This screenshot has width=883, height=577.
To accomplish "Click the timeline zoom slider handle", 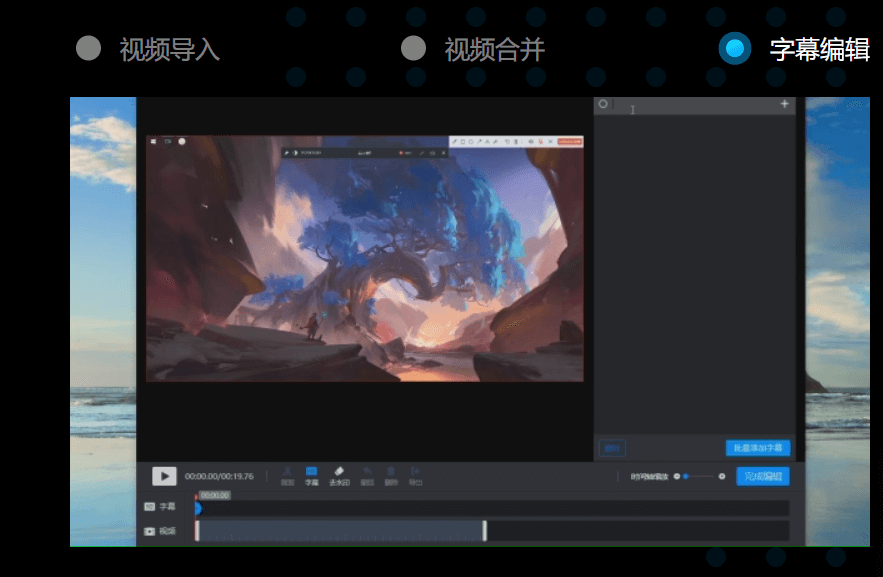I will [x=686, y=476].
